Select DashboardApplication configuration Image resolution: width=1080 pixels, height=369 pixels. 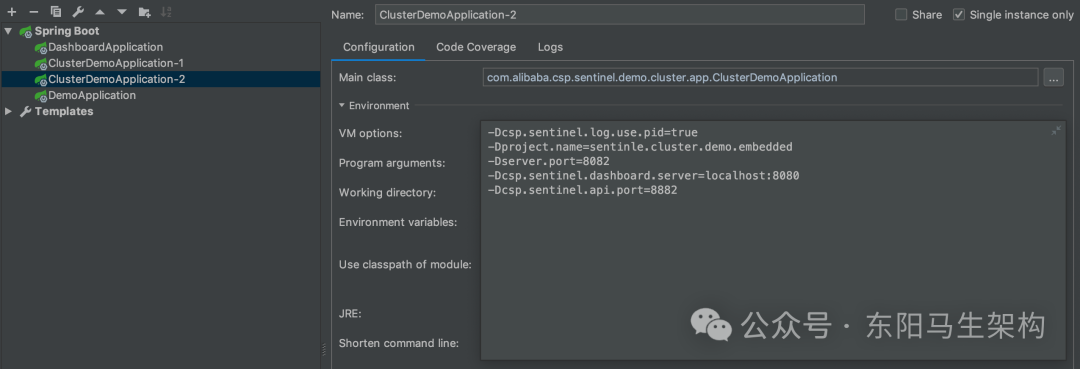click(x=105, y=47)
